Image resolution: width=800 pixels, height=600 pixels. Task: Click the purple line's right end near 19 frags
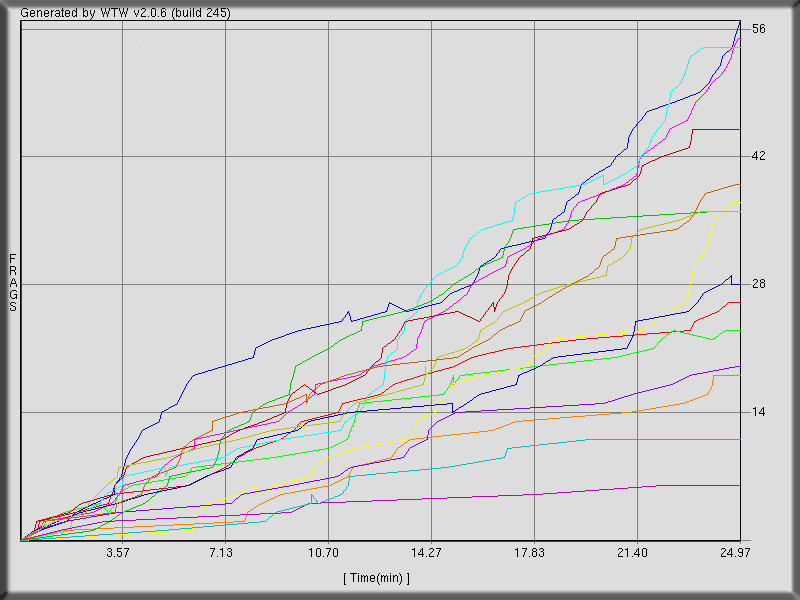tap(739, 366)
